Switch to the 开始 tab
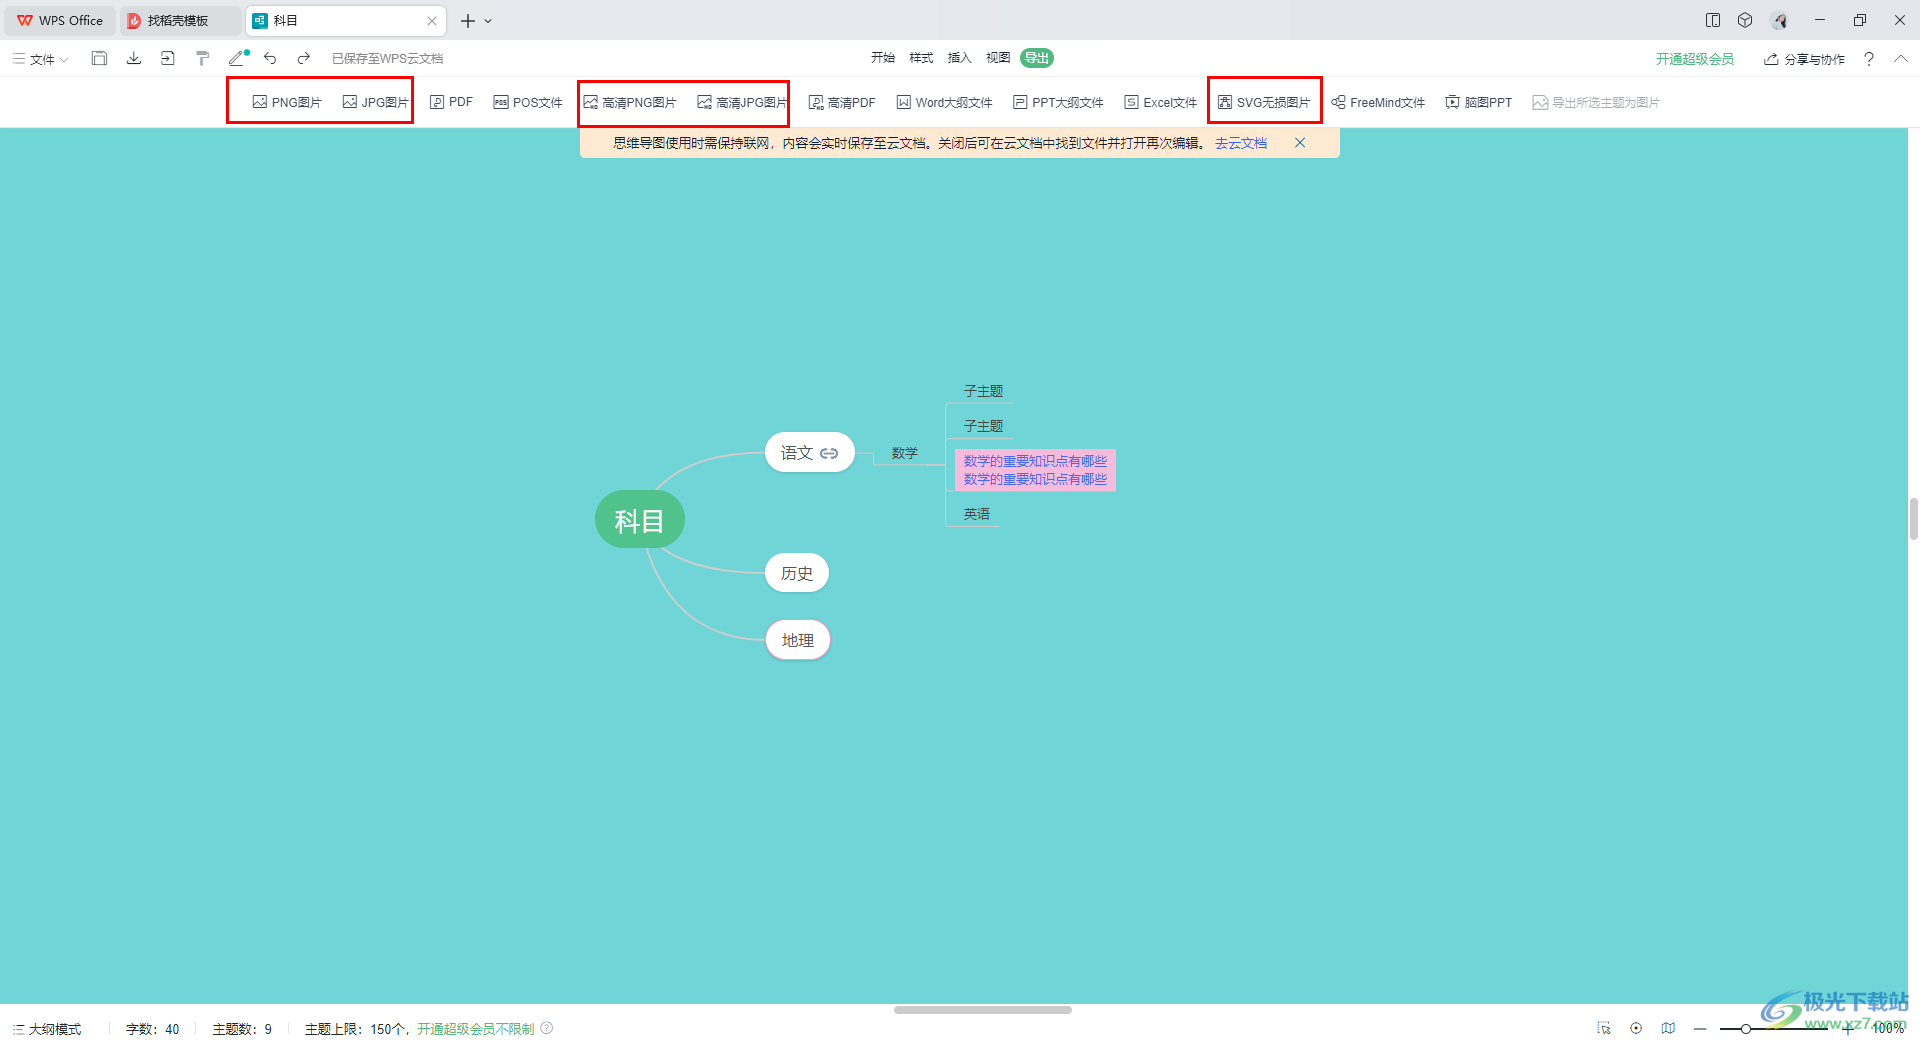1920x1040 pixels. (883, 58)
